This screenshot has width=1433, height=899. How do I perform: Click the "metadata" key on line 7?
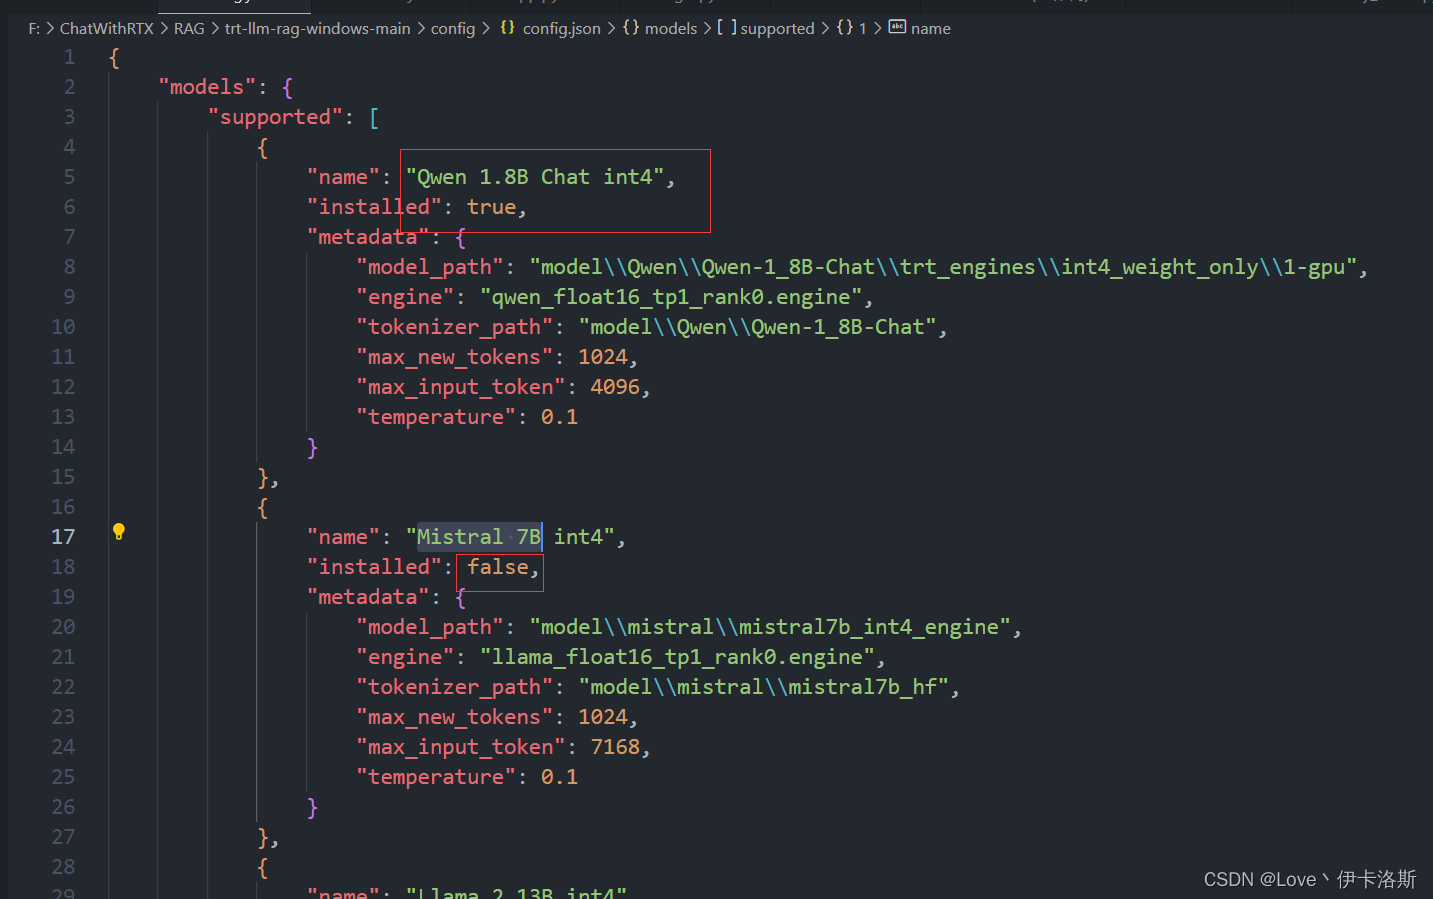(368, 237)
